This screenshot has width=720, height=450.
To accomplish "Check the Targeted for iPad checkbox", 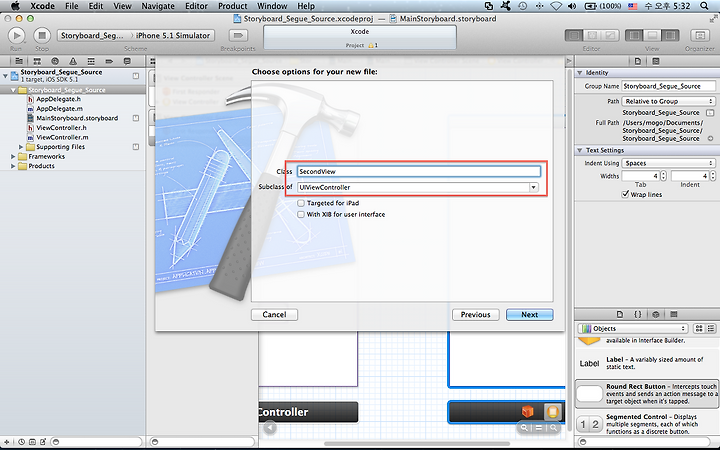I will [301, 203].
